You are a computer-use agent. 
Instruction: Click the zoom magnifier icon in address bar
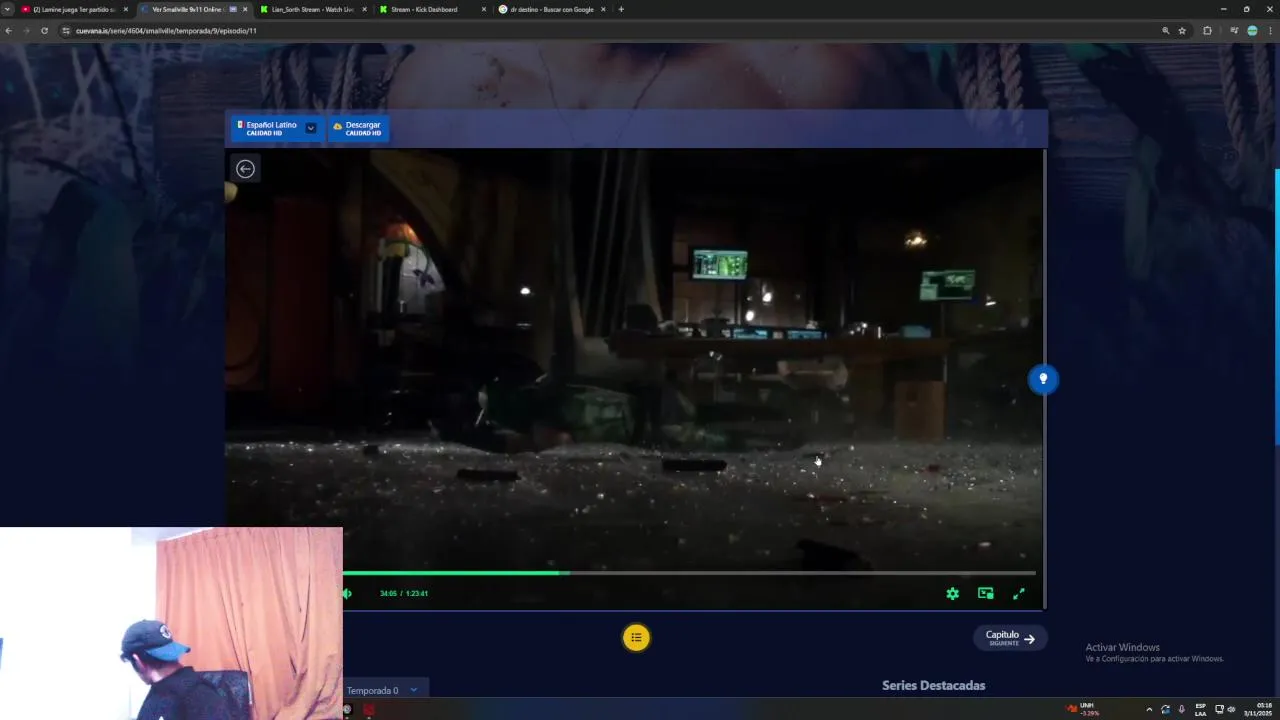pos(1165,31)
